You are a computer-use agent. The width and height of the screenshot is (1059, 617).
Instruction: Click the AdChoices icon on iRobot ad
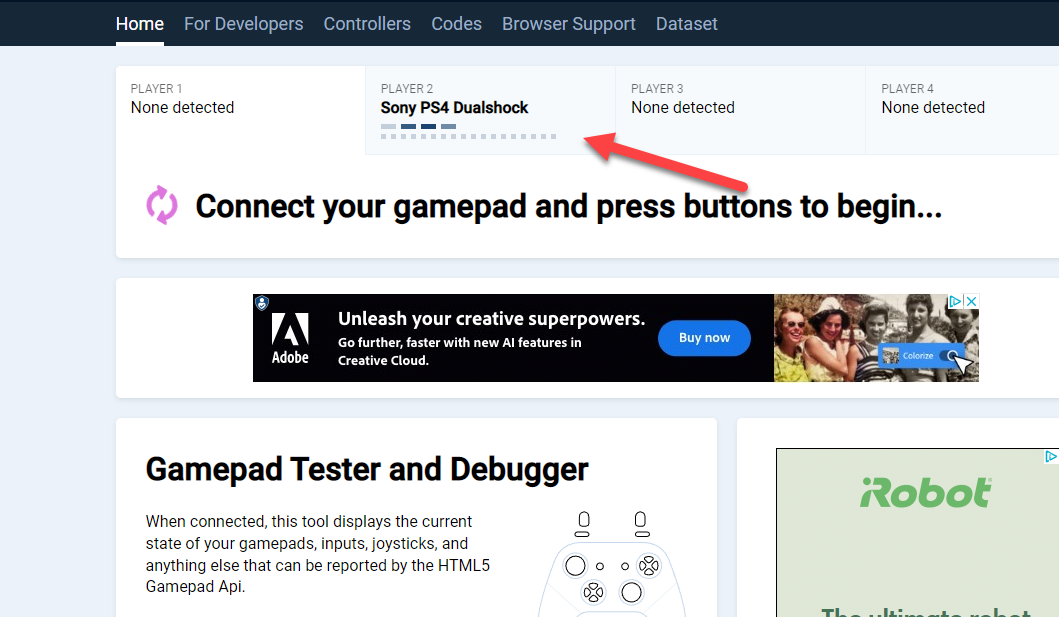coord(1051,456)
